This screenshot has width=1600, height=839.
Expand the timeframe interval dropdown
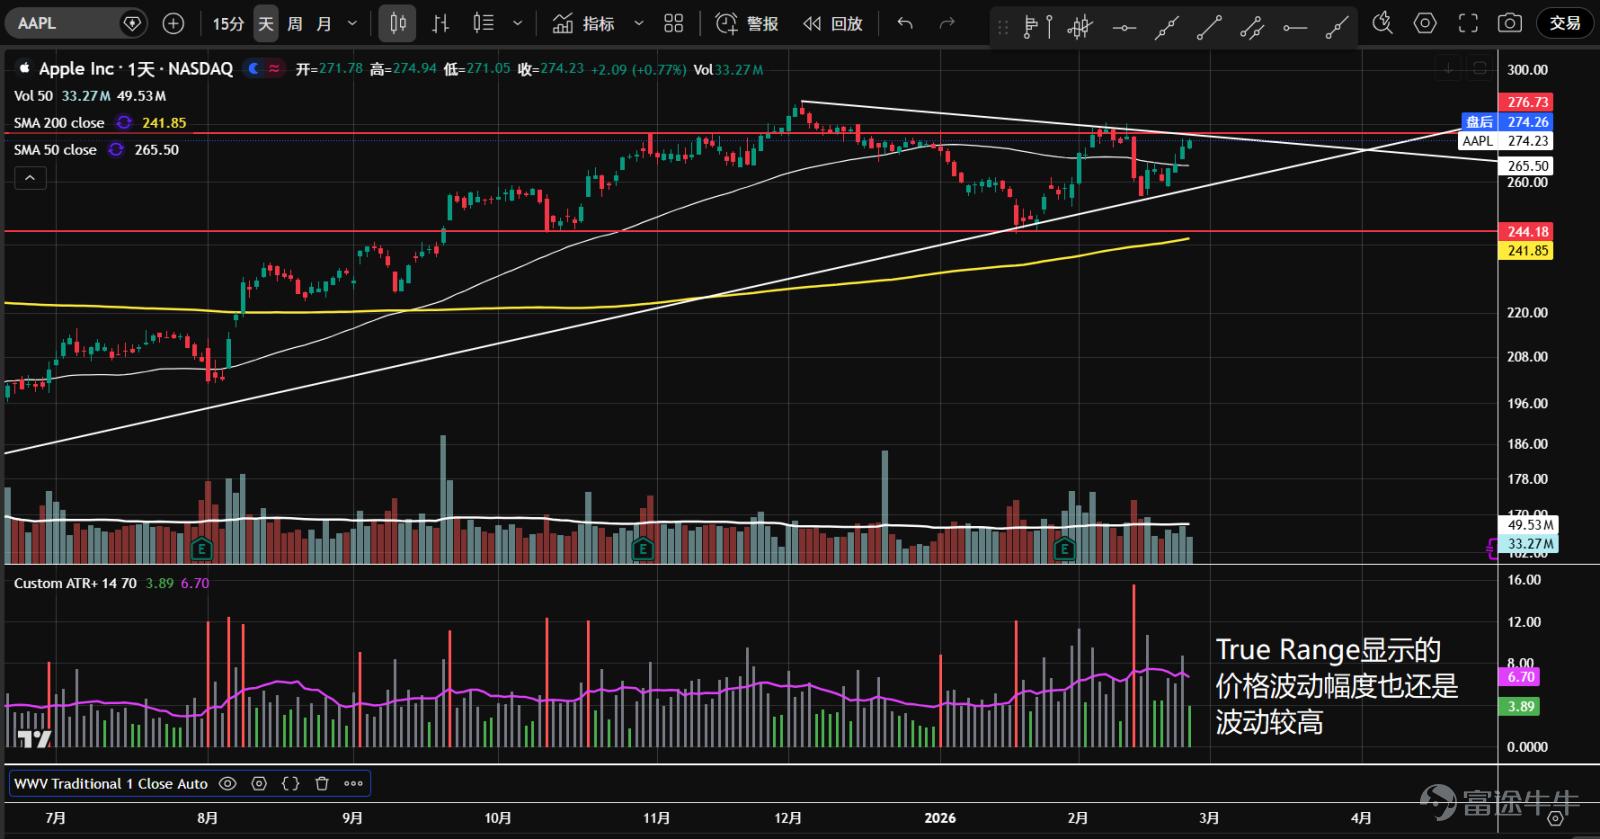[352, 23]
